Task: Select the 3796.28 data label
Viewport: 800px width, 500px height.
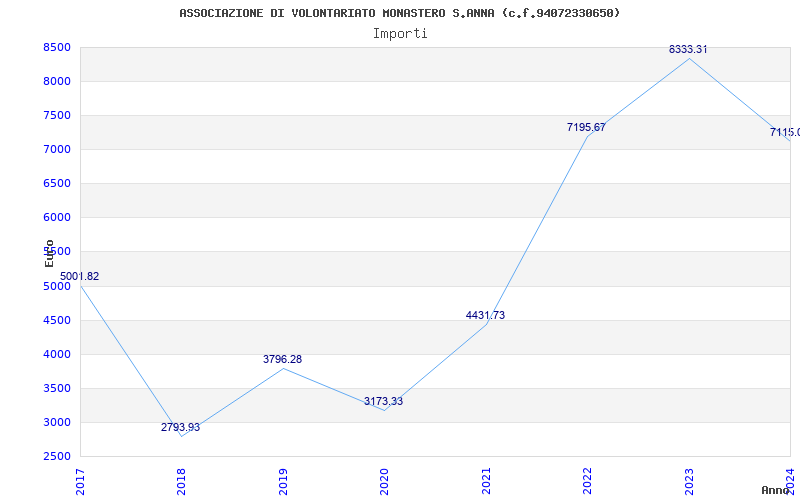Action: pos(283,359)
